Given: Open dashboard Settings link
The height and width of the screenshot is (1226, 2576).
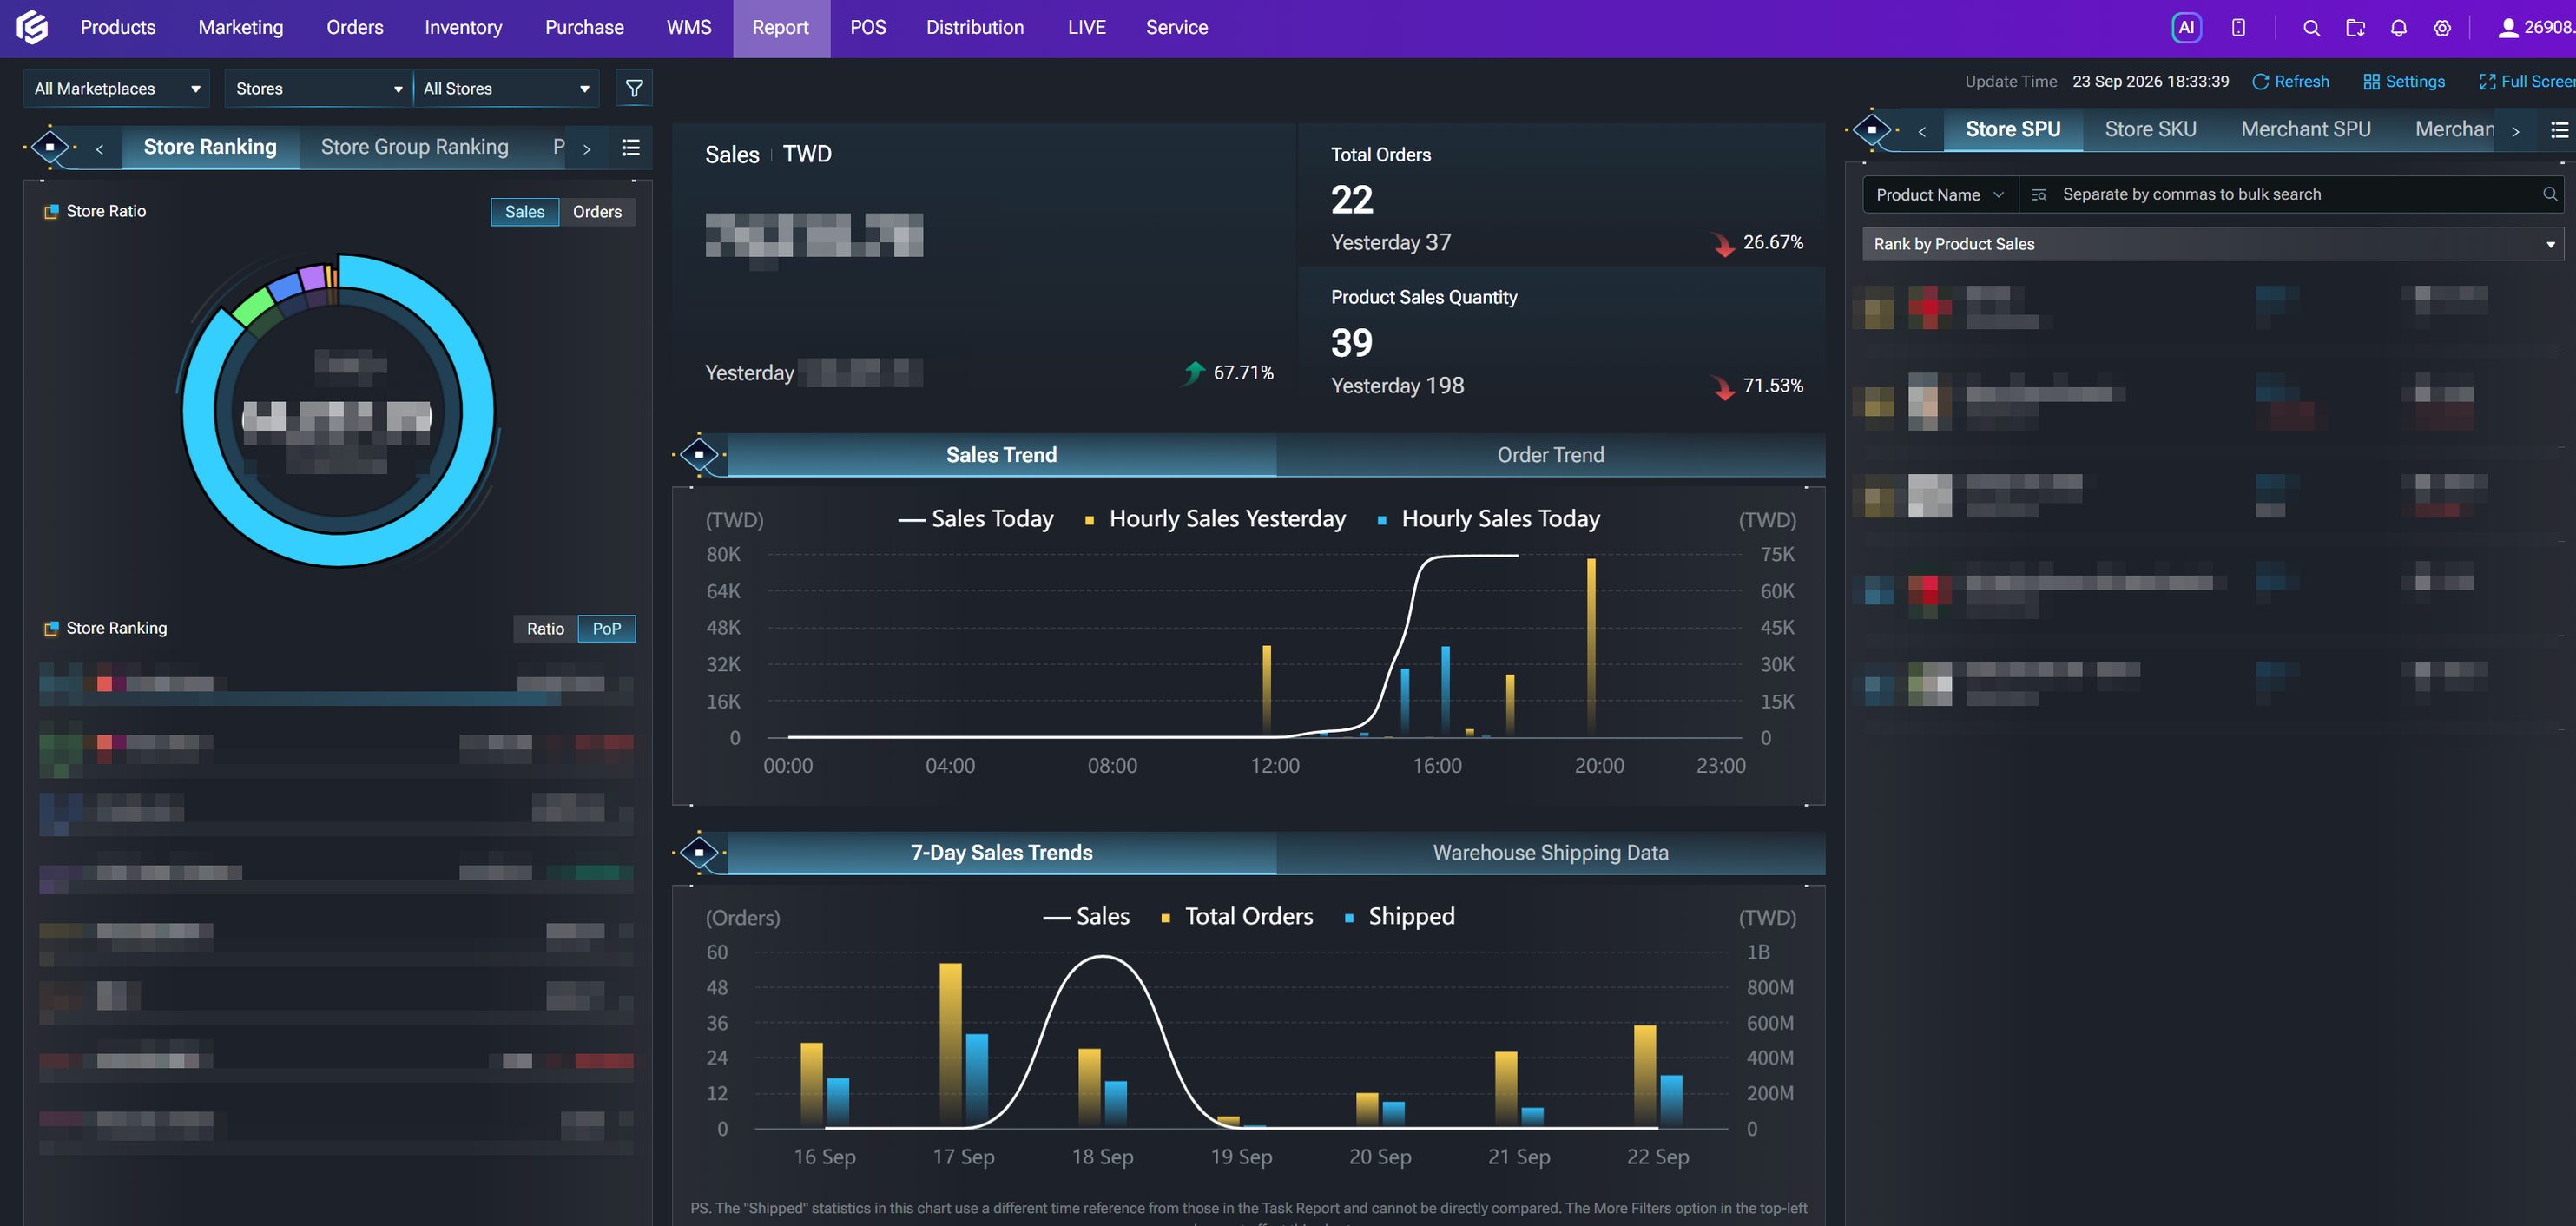Looking at the screenshot, I should (2404, 81).
